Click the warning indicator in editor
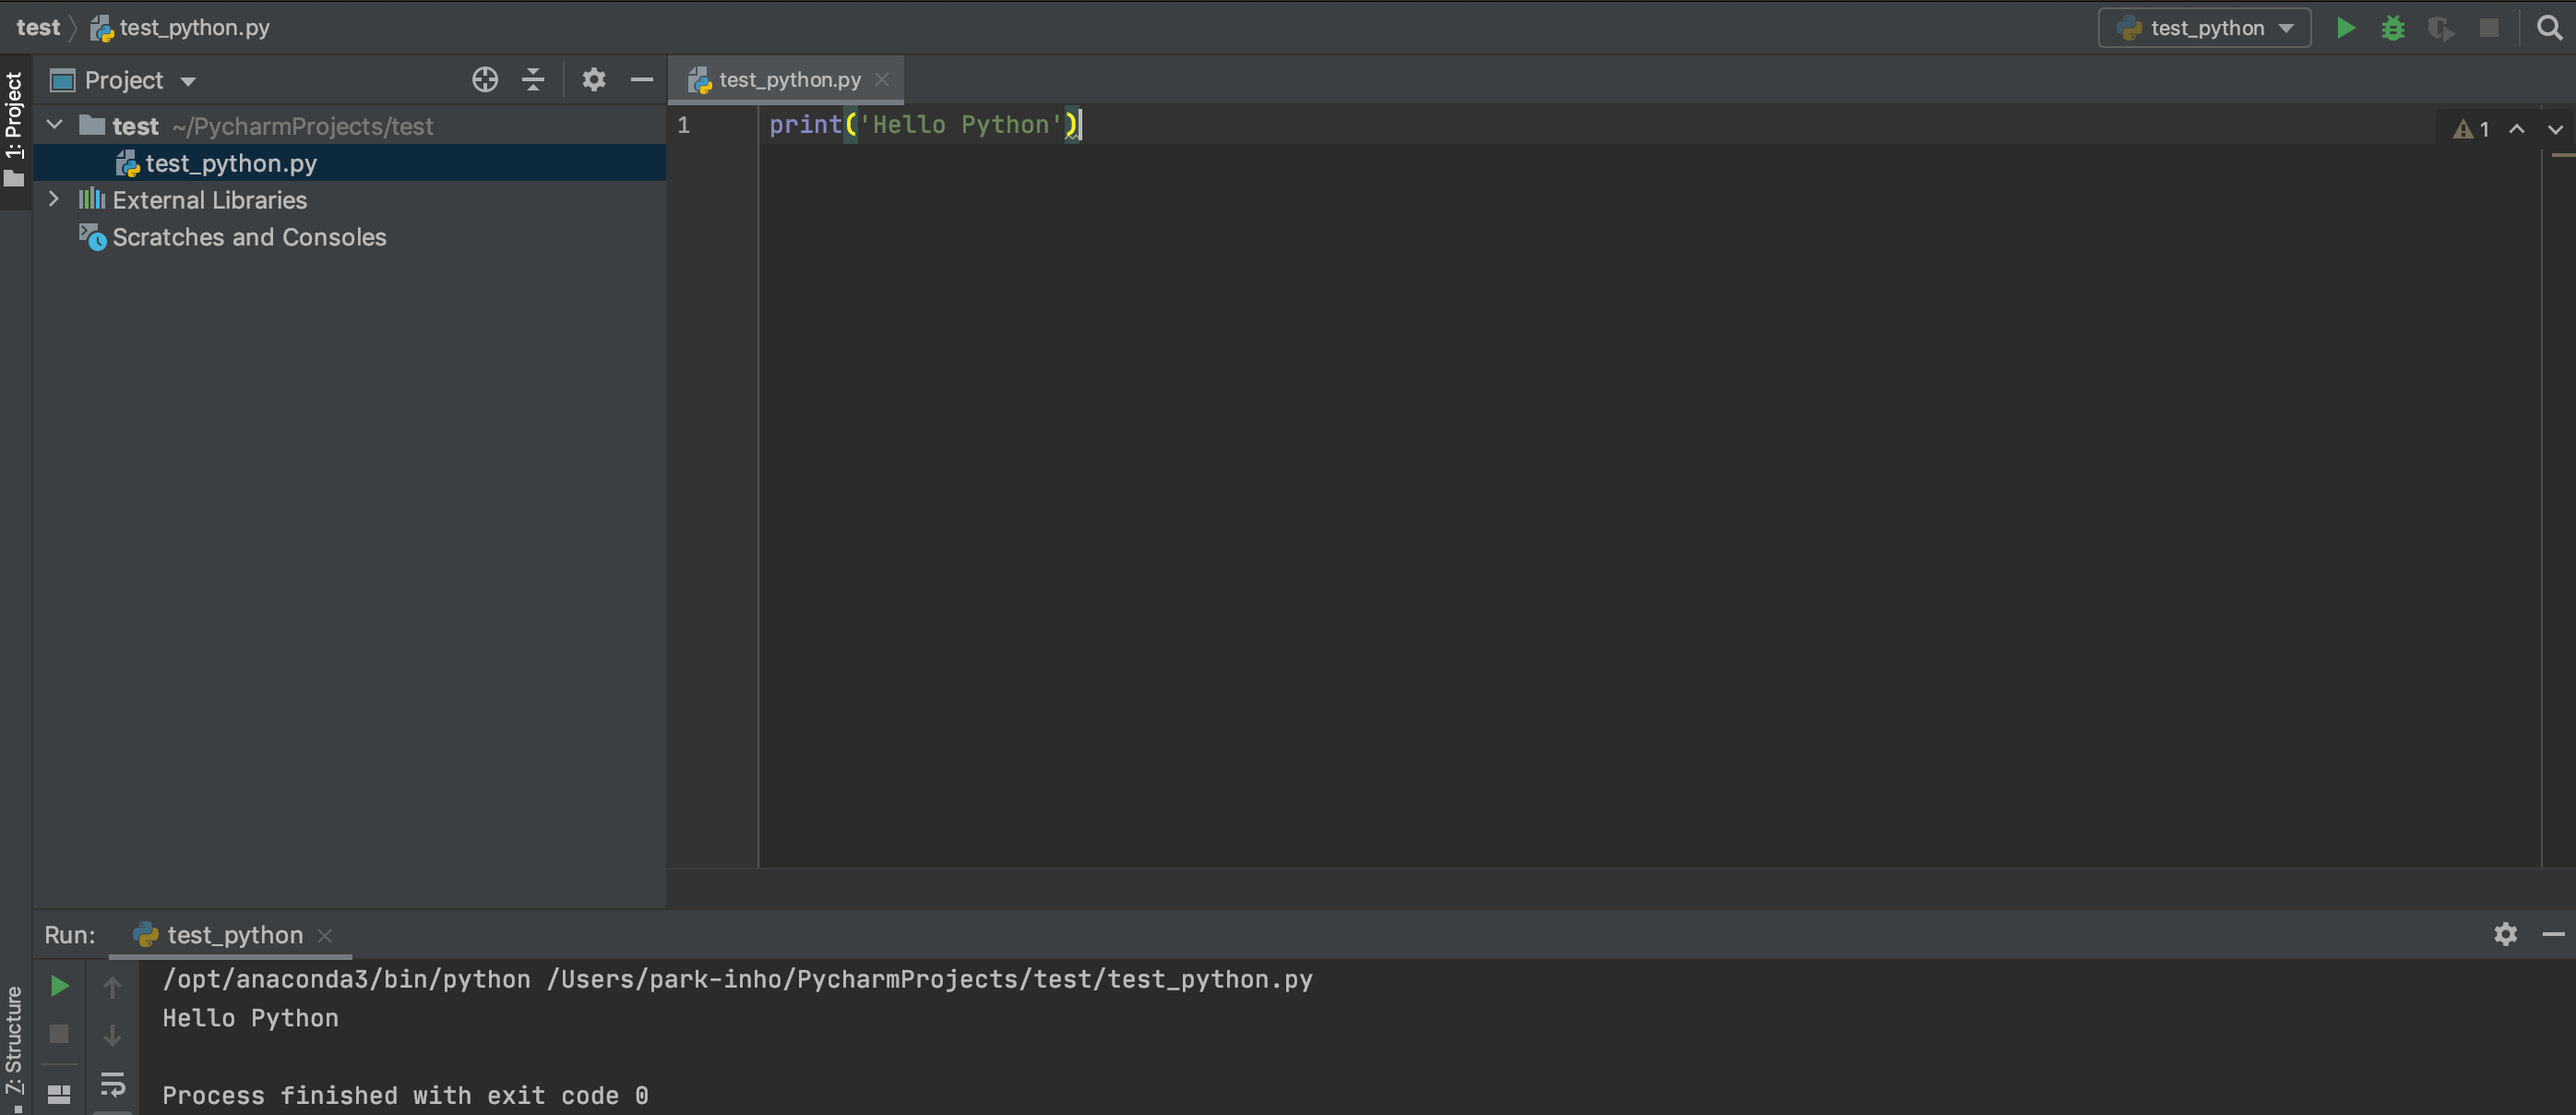 (x=2469, y=129)
